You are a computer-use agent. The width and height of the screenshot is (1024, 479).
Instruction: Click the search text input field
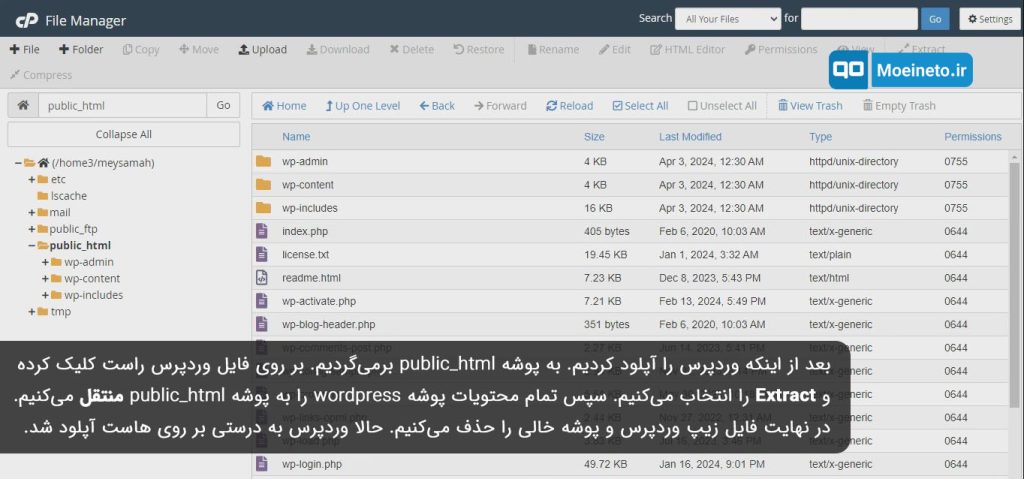tap(859, 19)
